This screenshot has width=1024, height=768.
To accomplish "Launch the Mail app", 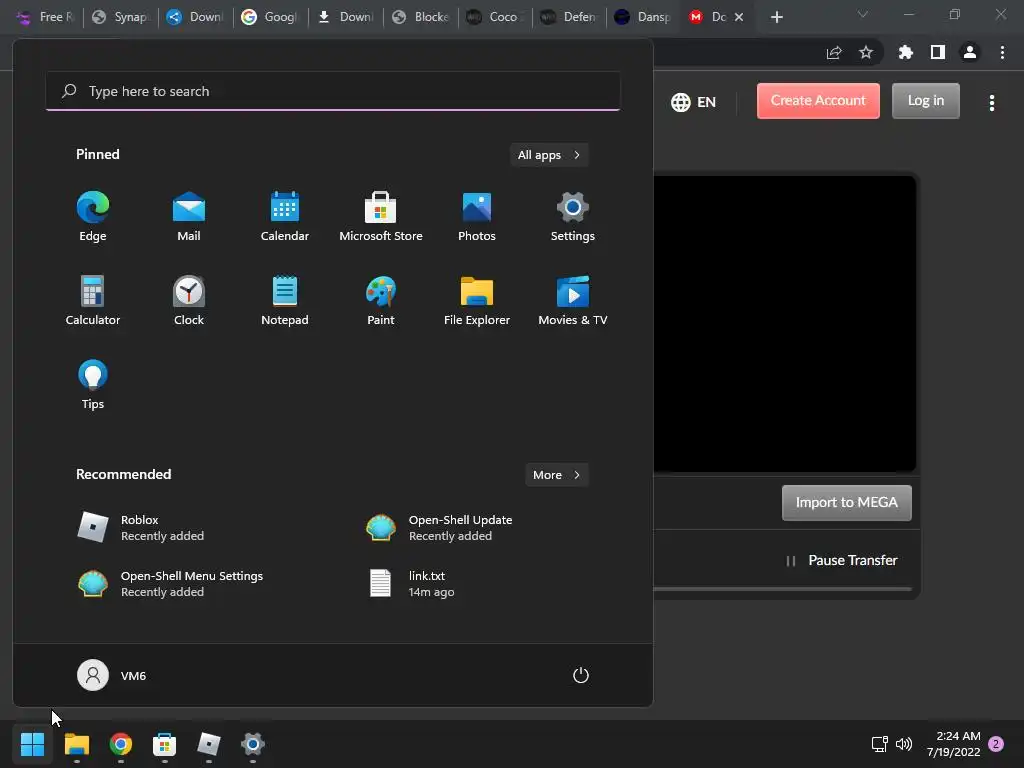I will [x=189, y=217].
